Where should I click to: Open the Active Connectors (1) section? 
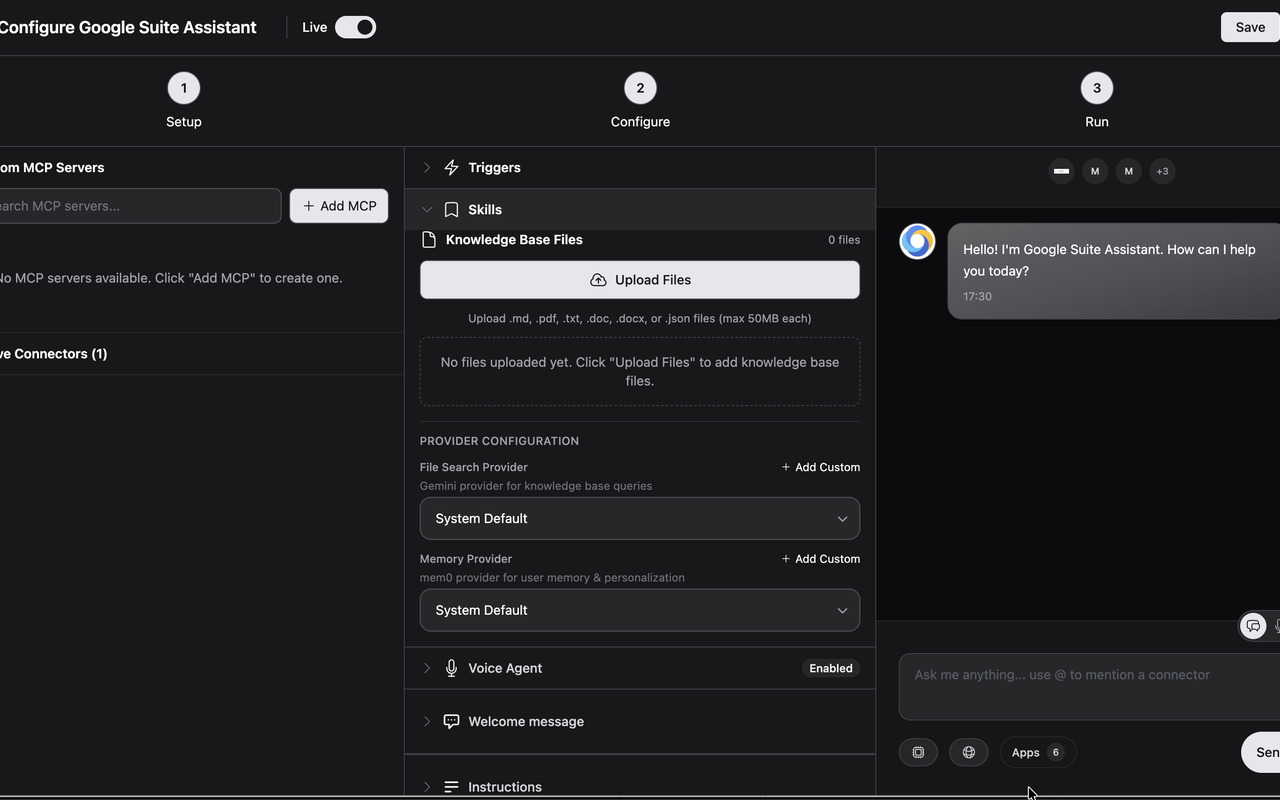click(x=200, y=354)
